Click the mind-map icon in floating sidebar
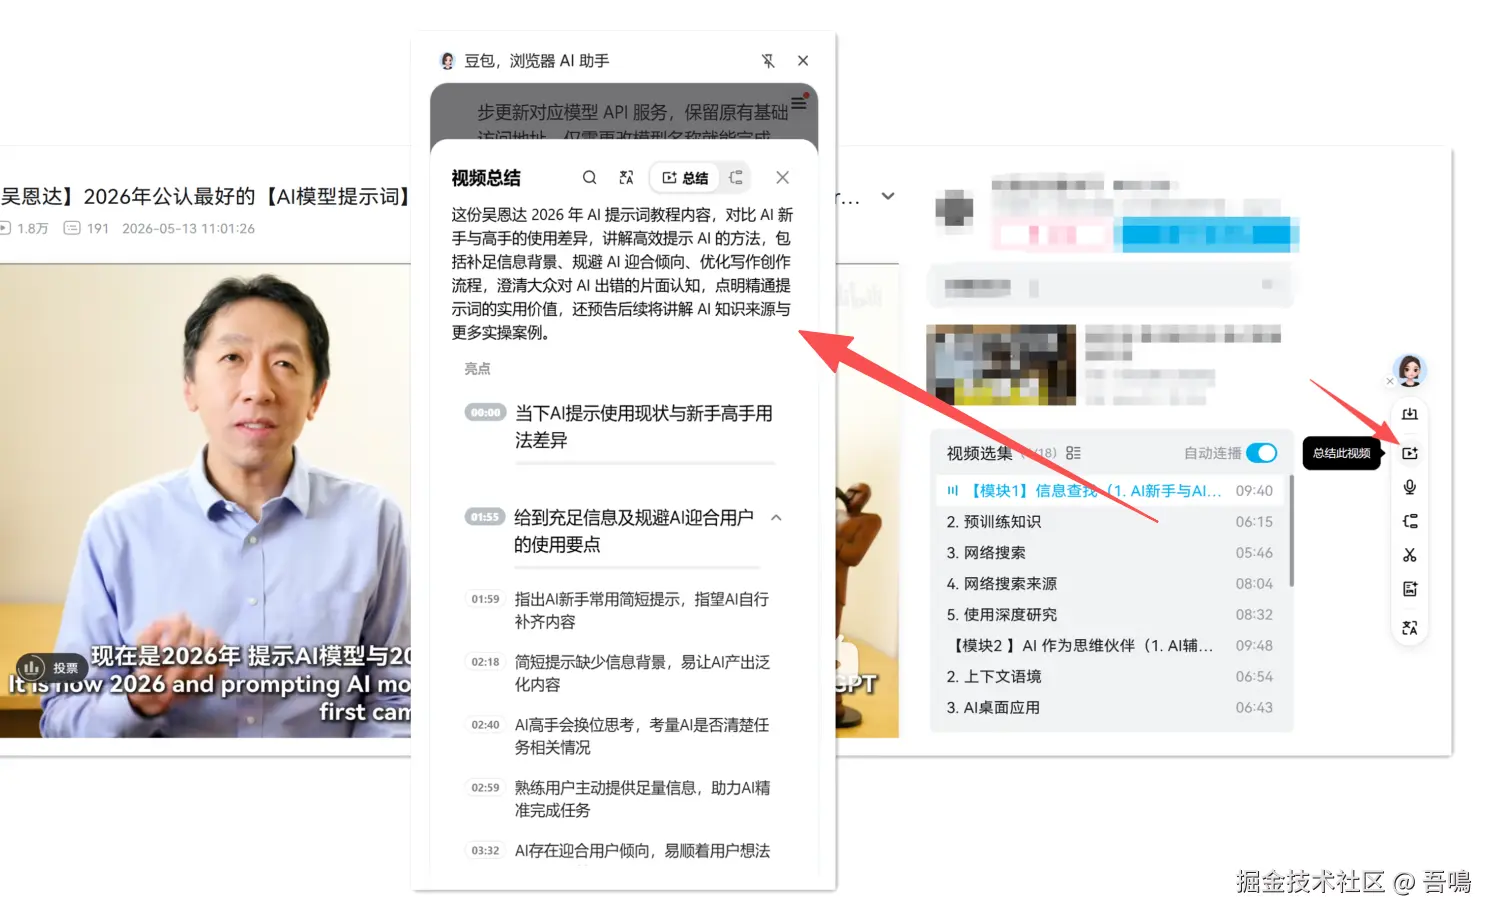Image resolution: width=1496 pixels, height=920 pixels. 1410,521
